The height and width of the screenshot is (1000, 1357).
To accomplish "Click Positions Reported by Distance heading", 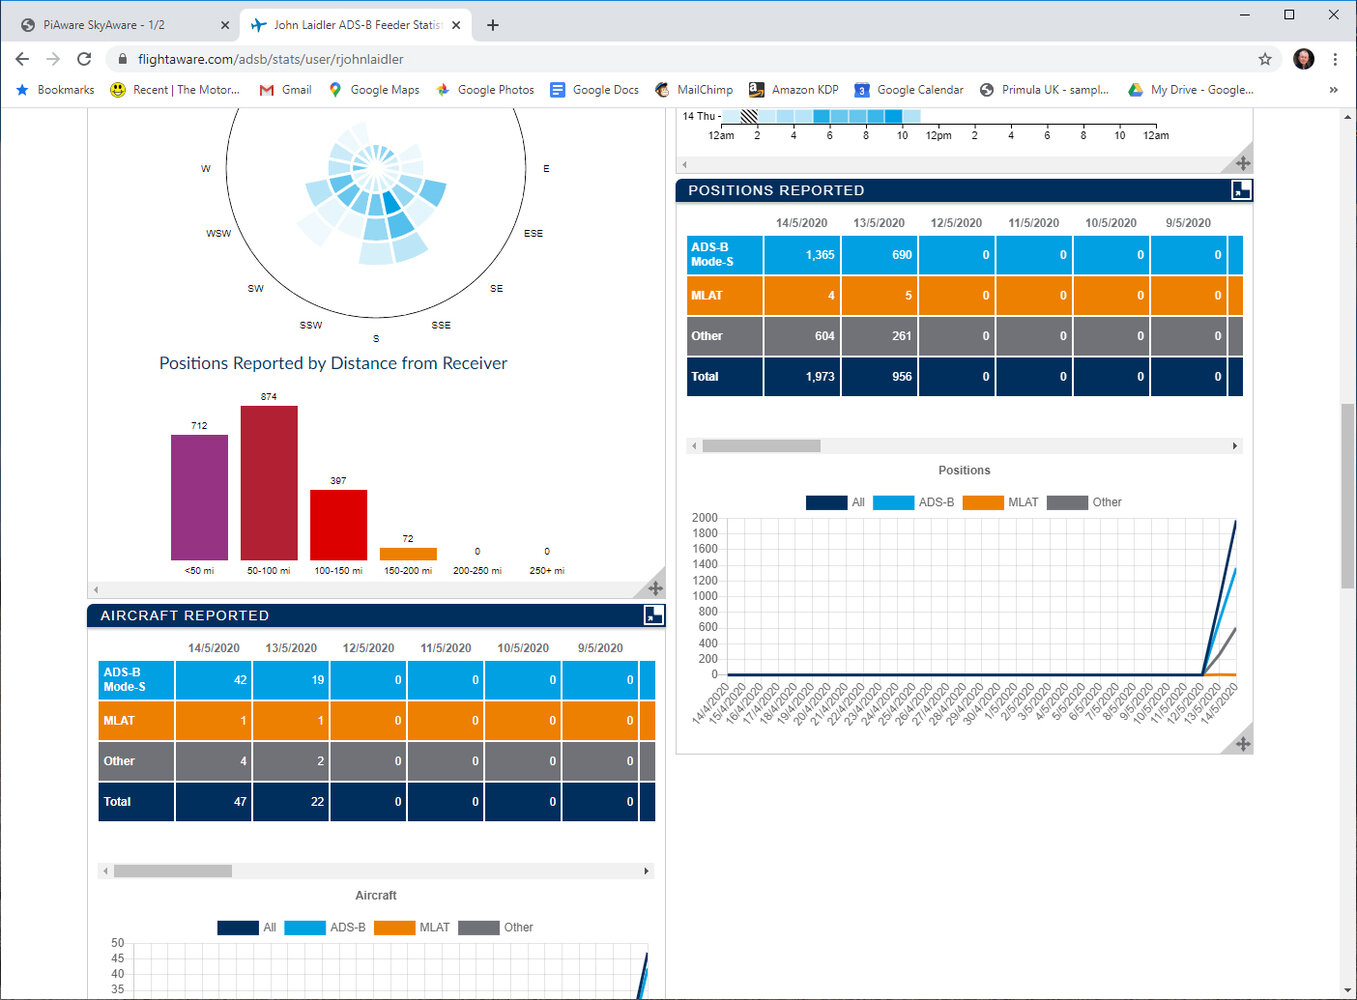I will (x=333, y=363).
